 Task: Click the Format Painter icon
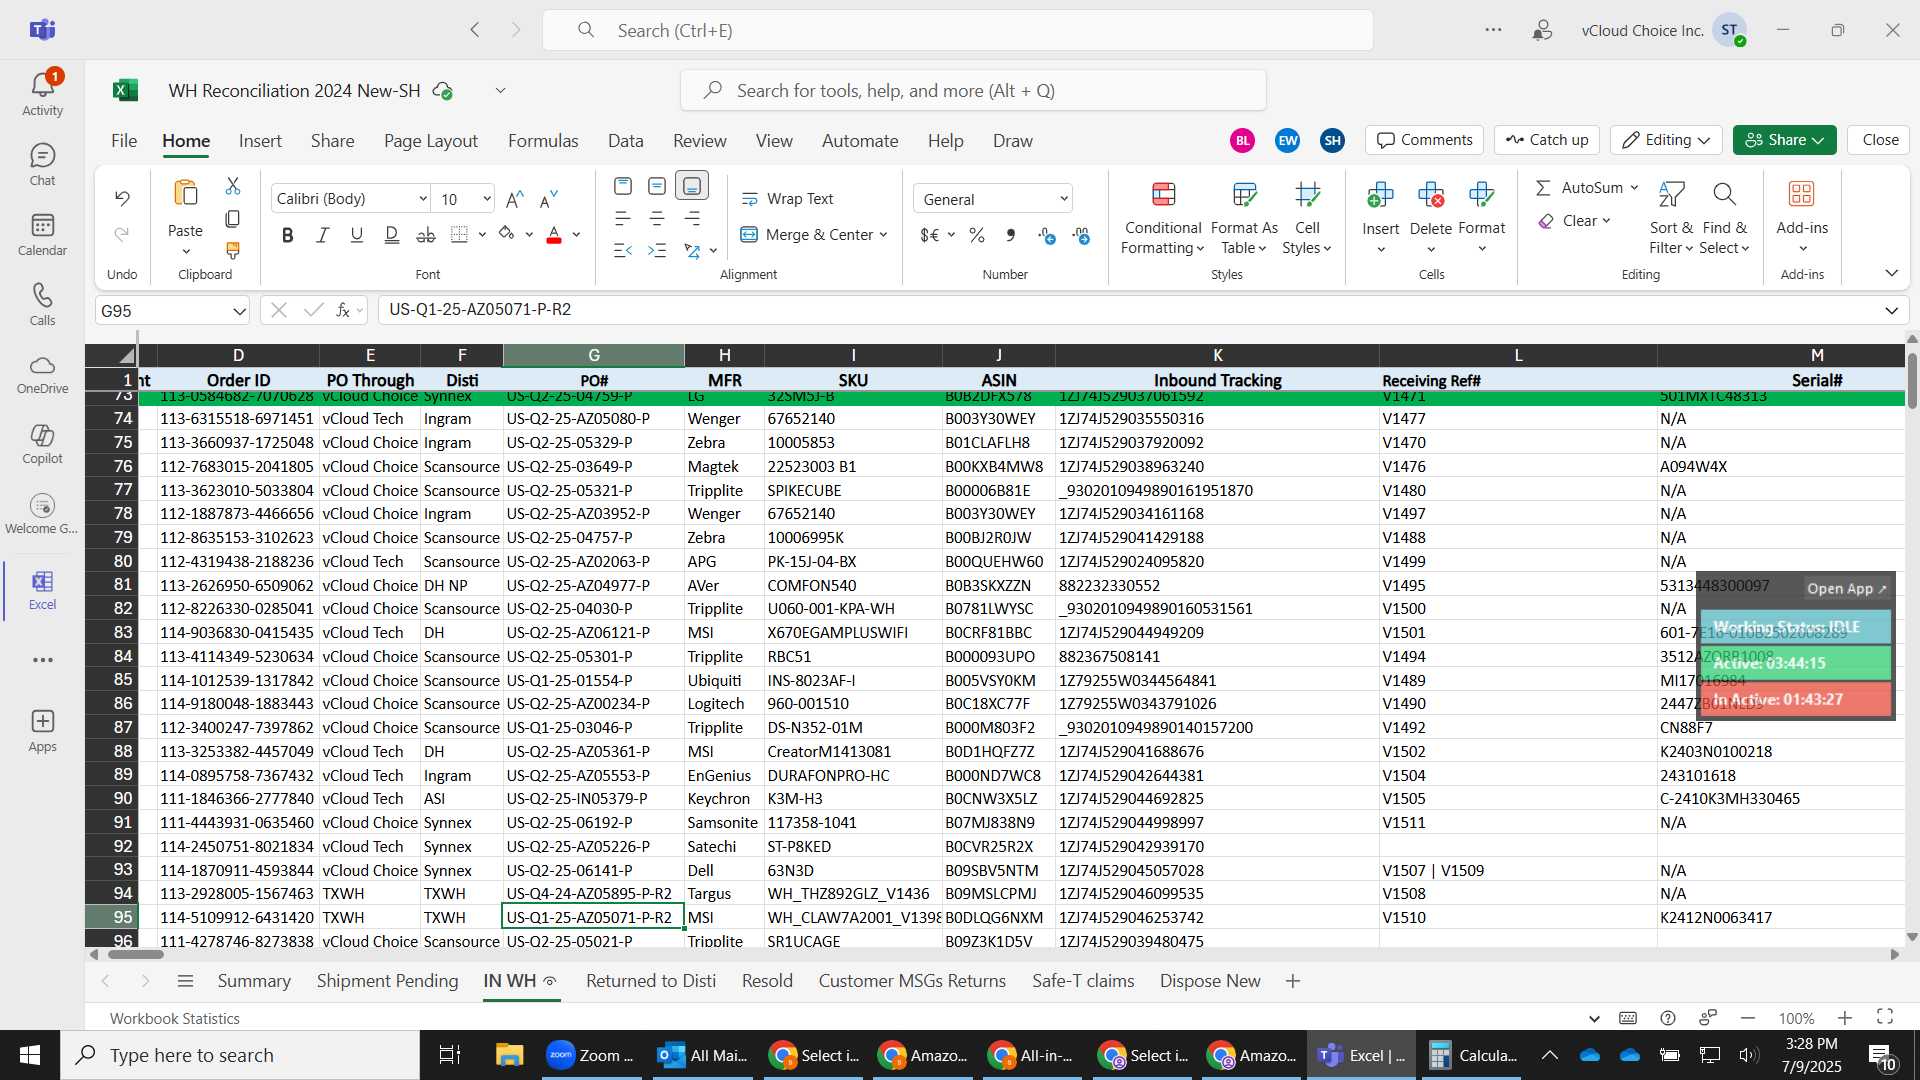click(233, 250)
